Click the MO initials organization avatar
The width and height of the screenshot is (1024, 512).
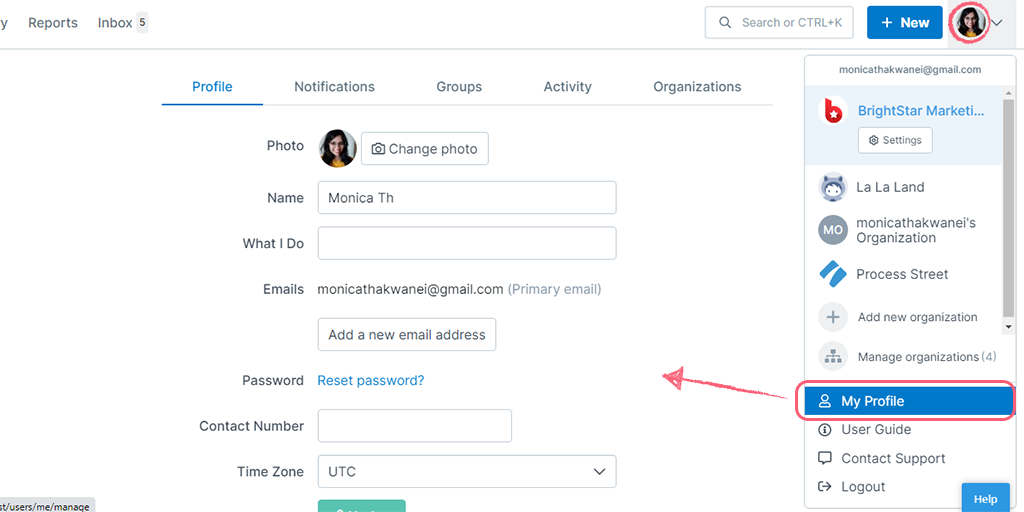tap(833, 231)
